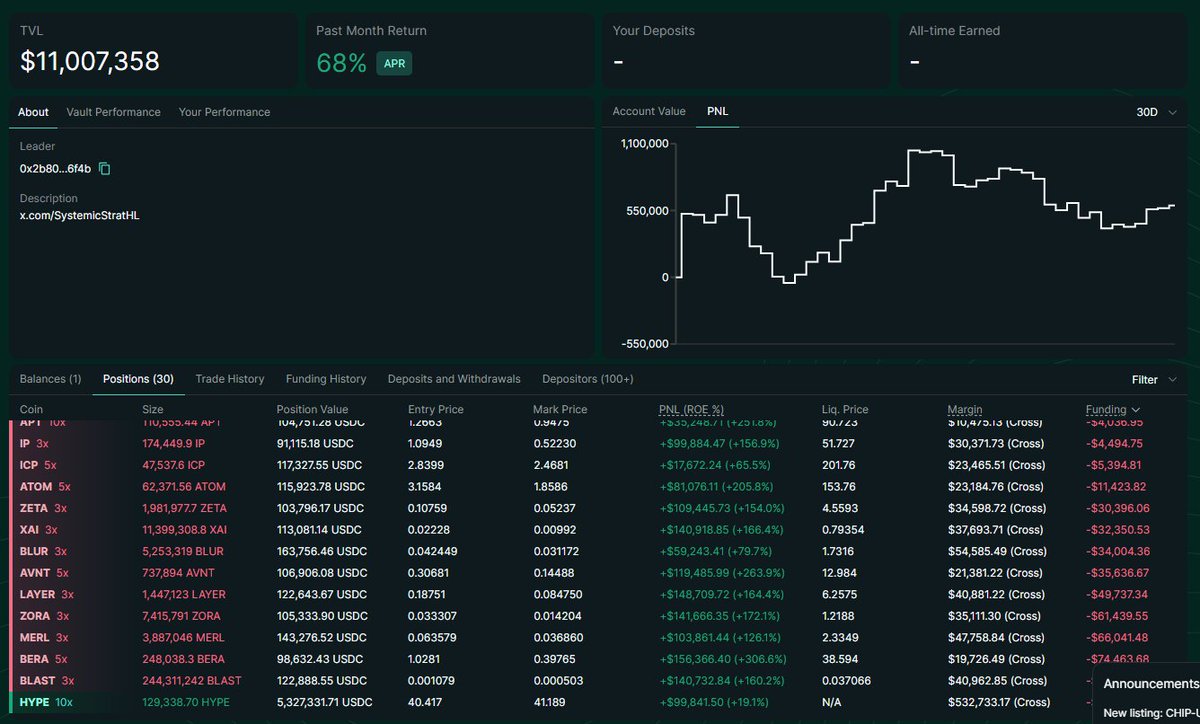Expand the Filter dropdown
The image size is (1200, 724).
[1154, 380]
